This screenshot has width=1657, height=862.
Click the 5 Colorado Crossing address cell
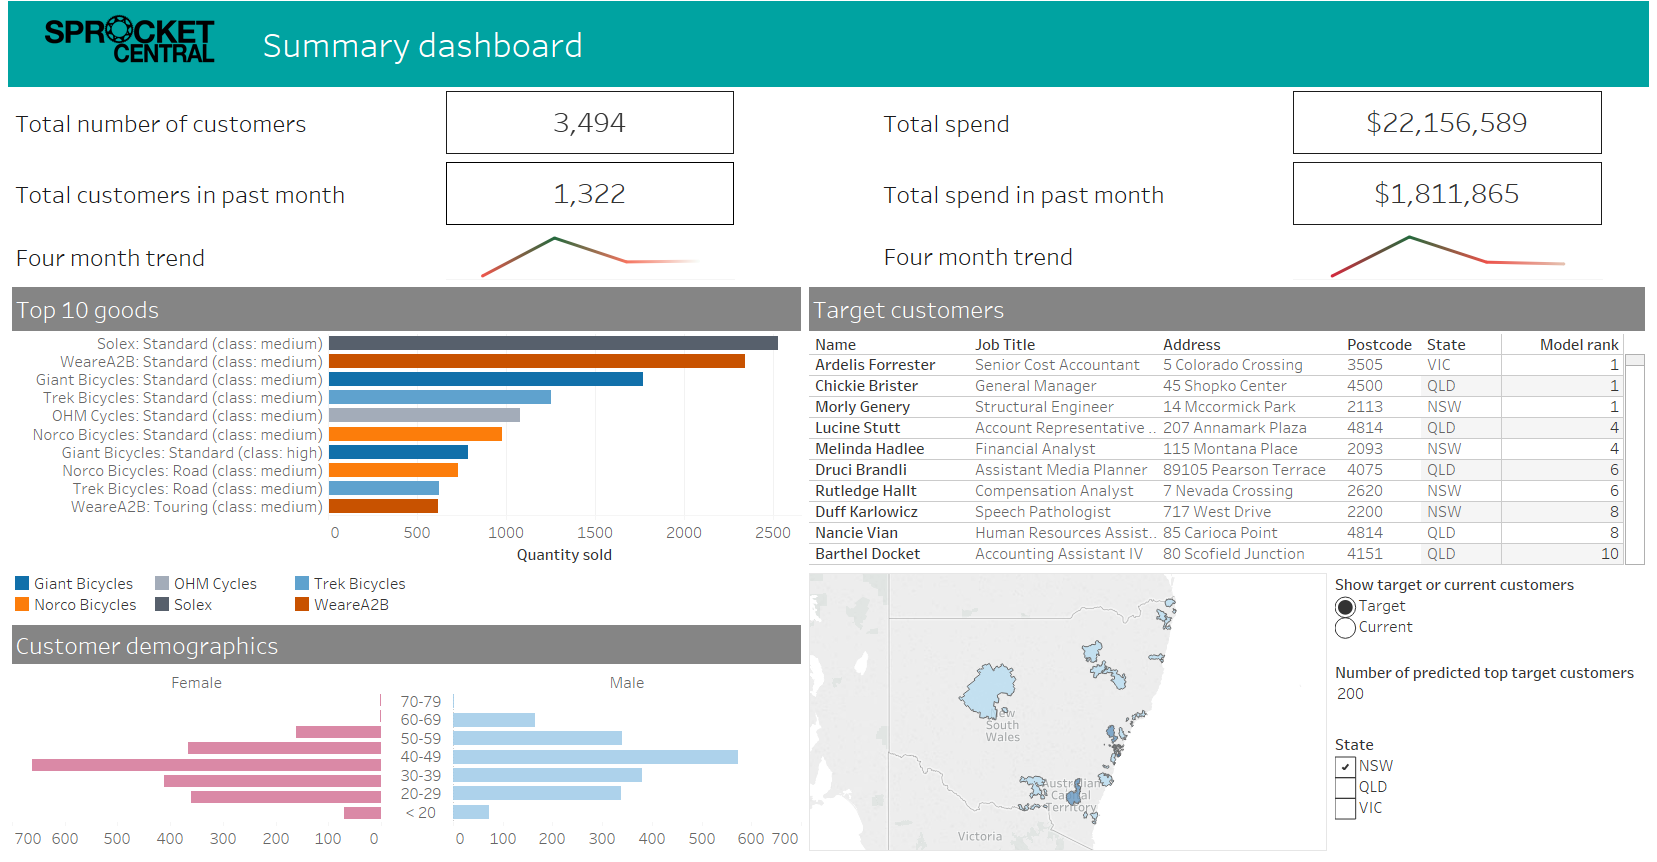click(x=1233, y=365)
